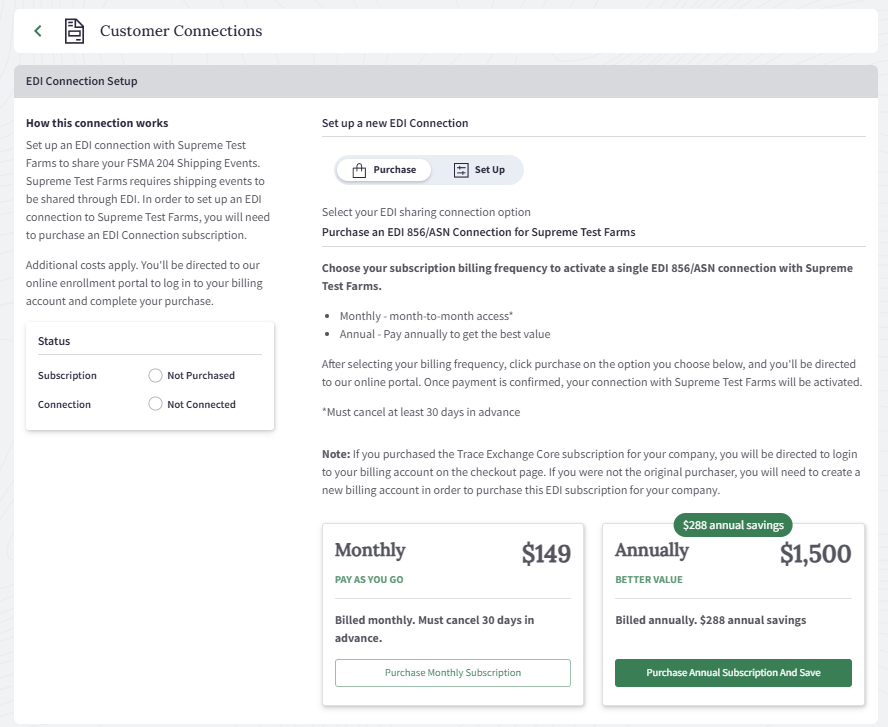
Task: Click the back chevron arrow
Action: pyautogui.click(x=38, y=31)
